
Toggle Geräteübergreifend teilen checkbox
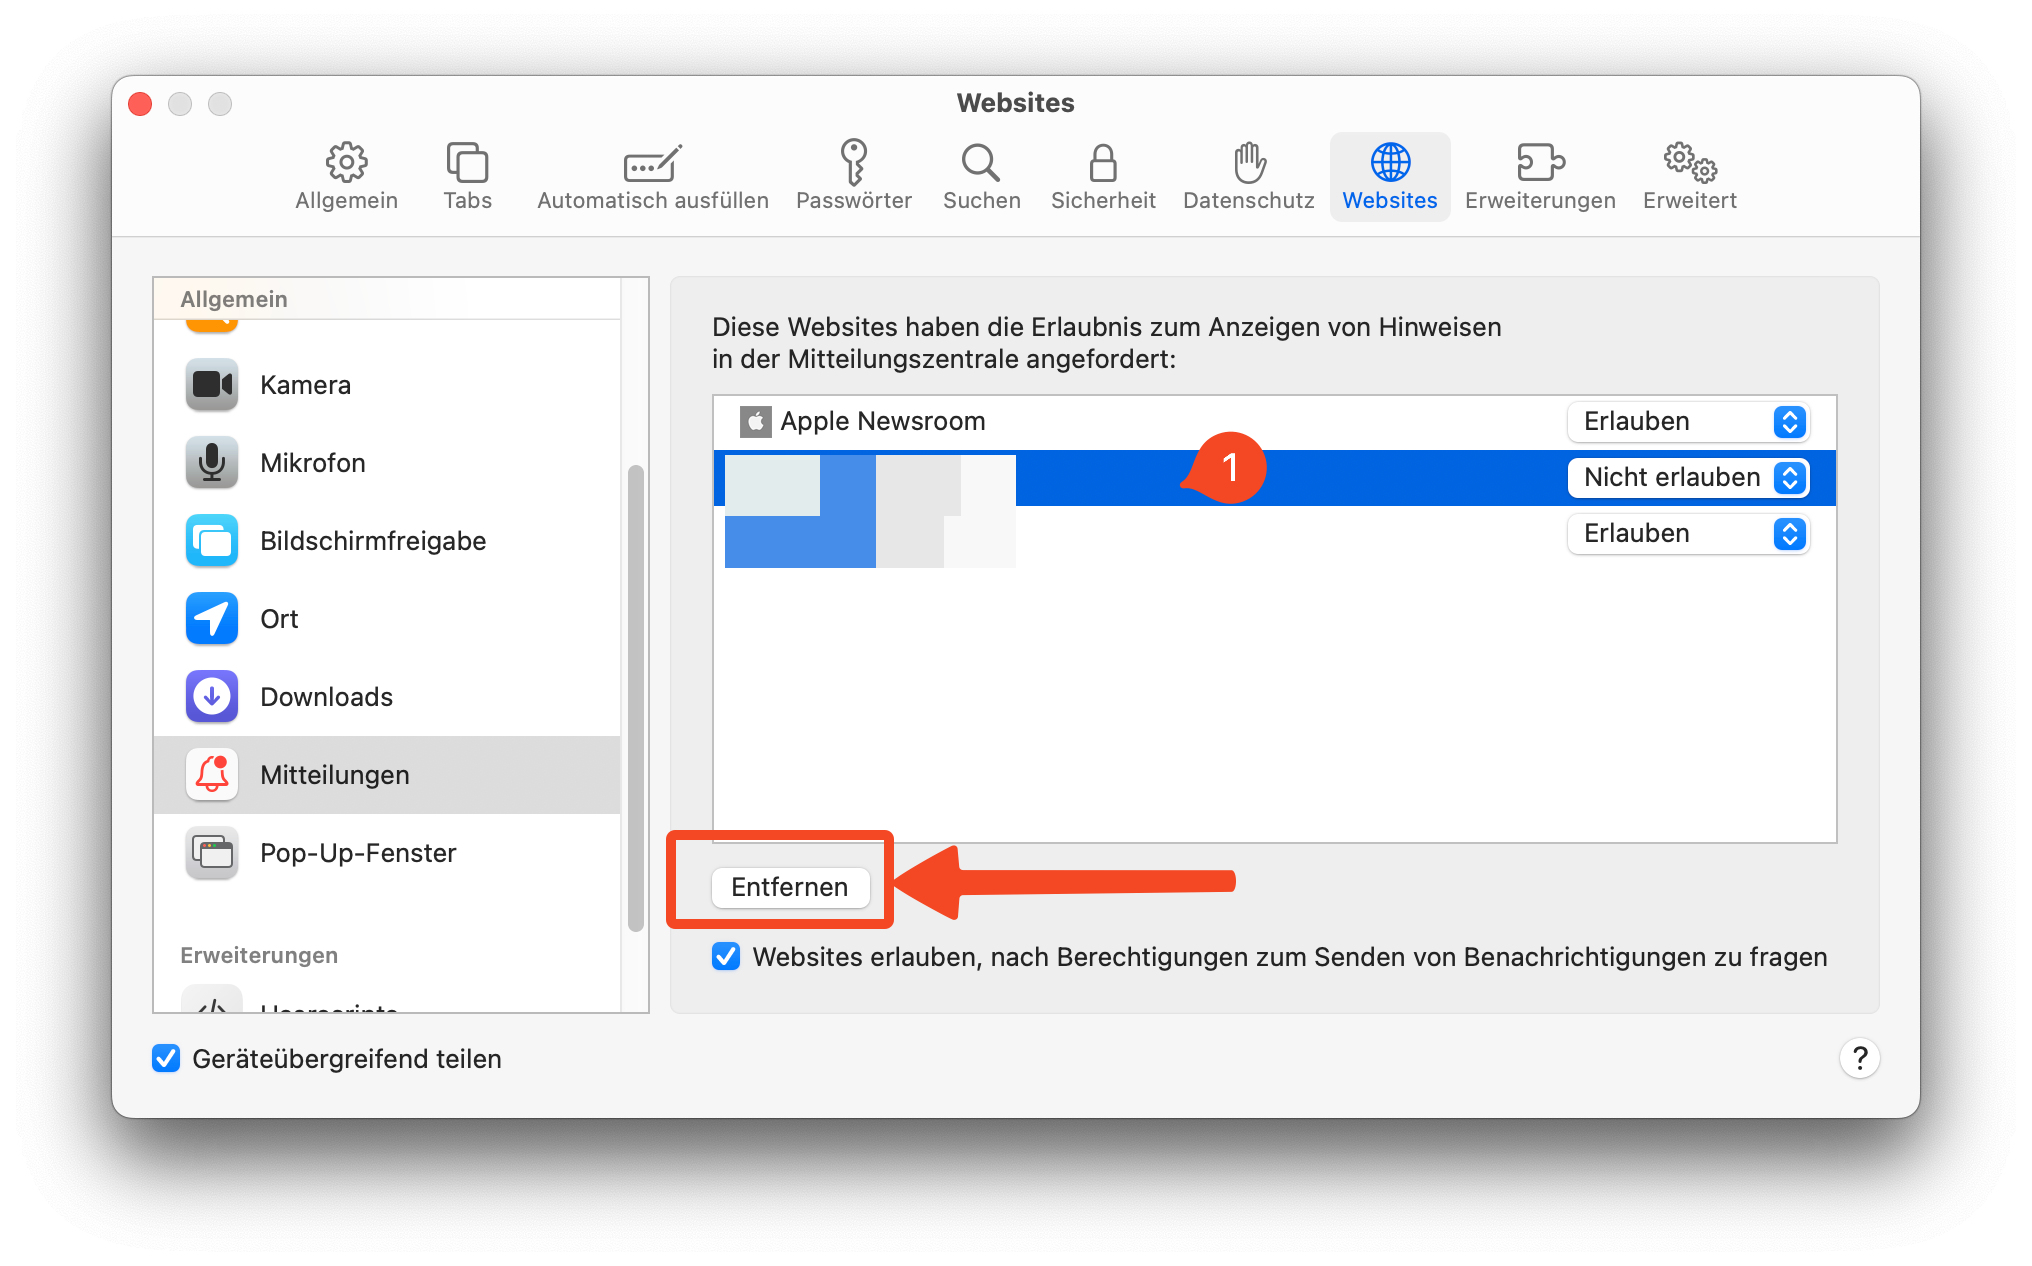tap(166, 1058)
